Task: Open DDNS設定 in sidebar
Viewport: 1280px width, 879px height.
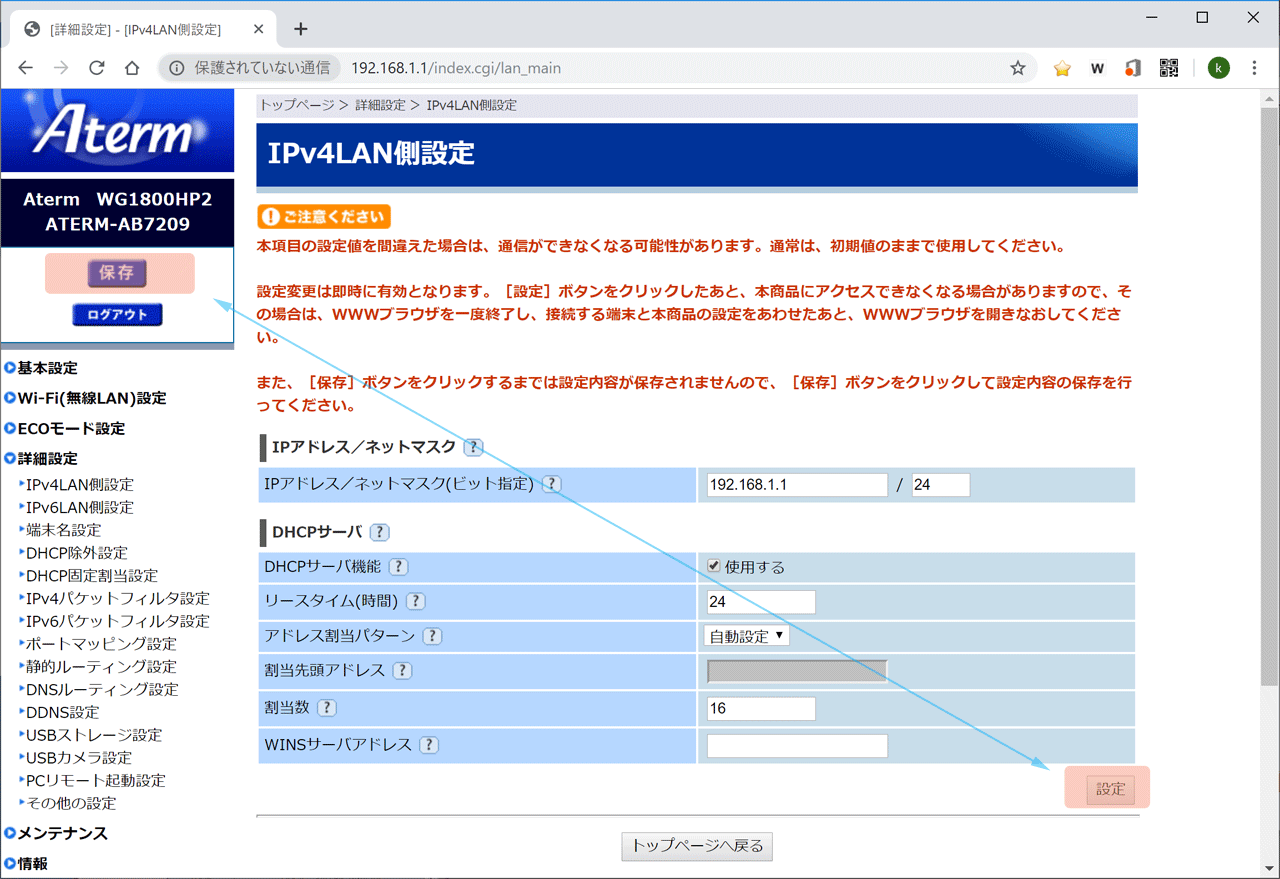Action: [63, 712]
